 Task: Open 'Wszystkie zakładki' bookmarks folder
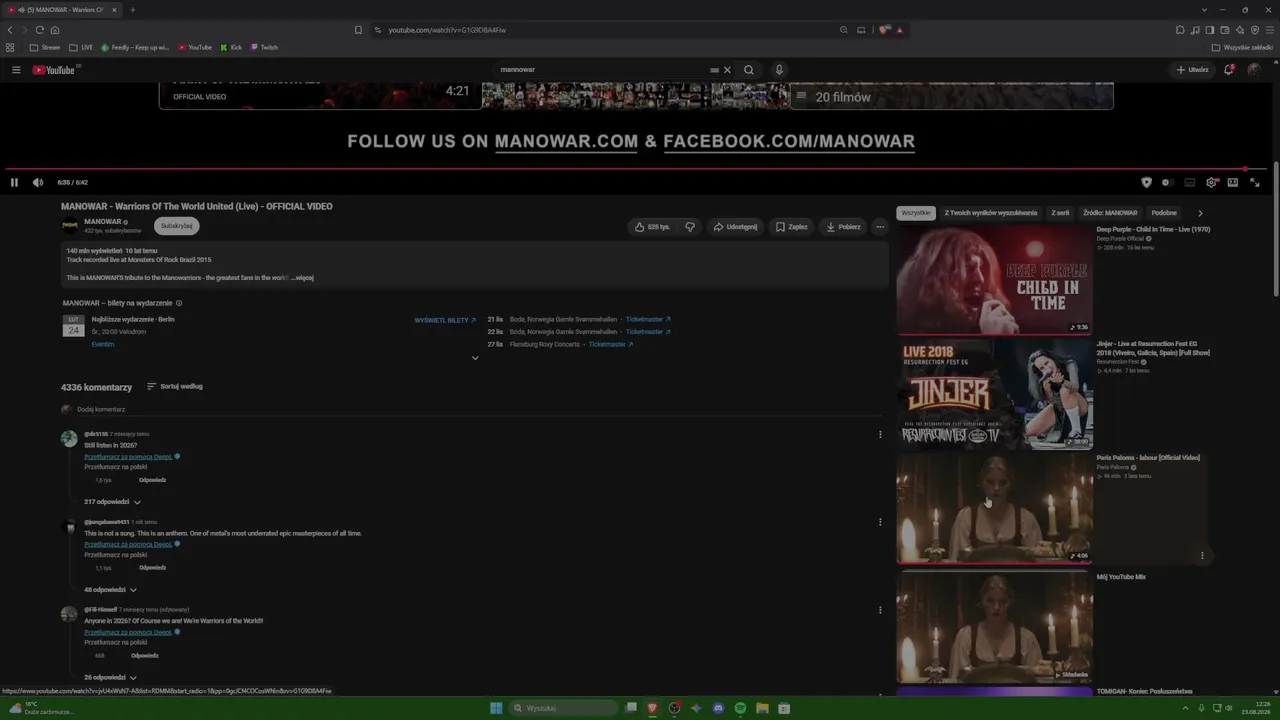click(1243, 47)
